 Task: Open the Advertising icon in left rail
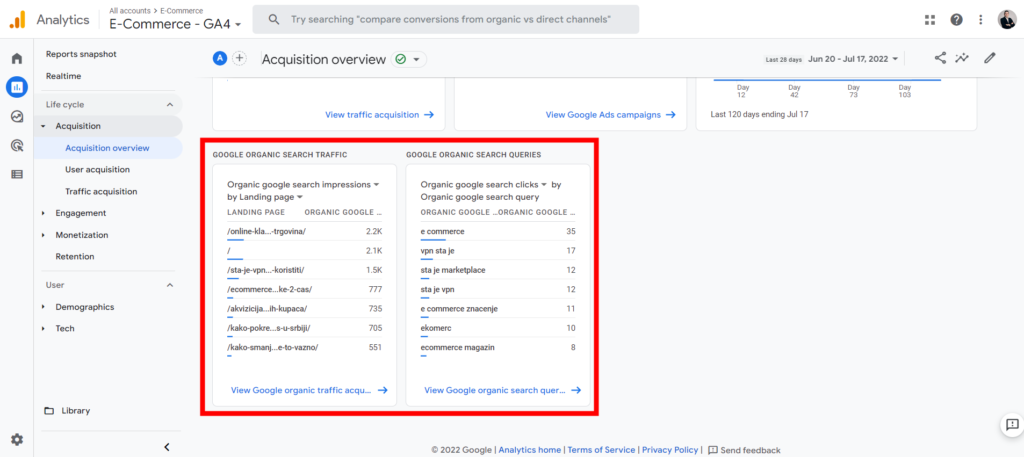click(17, 145)
